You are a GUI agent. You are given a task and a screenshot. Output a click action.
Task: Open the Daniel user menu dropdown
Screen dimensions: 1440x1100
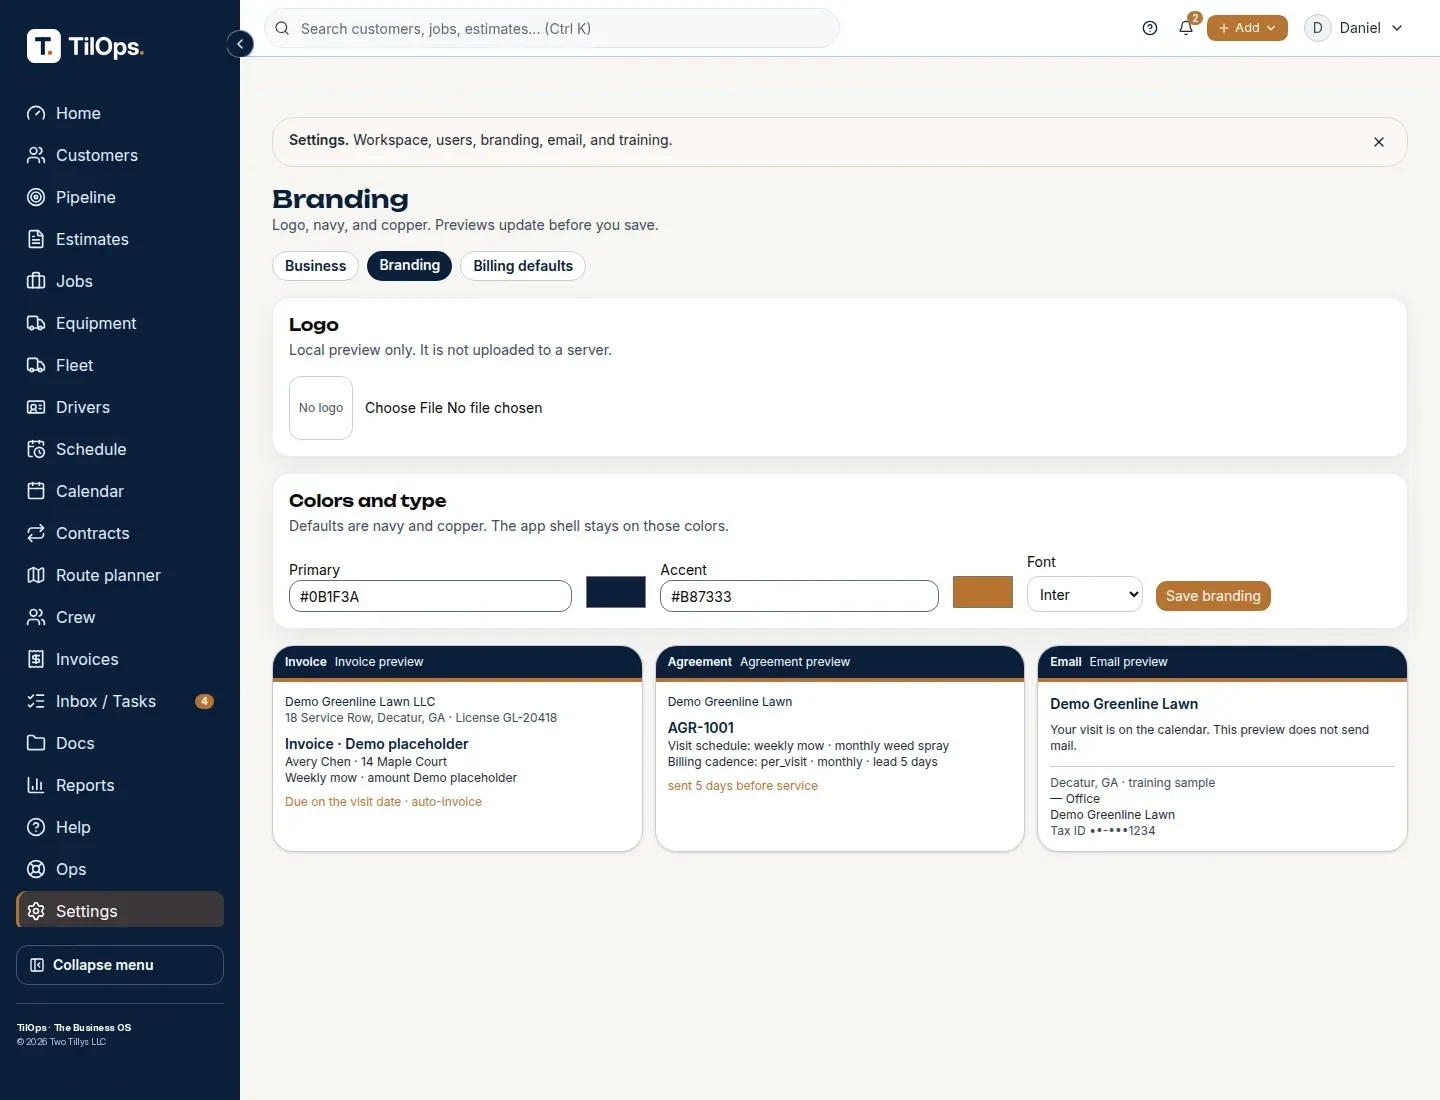click(1355, 28)
